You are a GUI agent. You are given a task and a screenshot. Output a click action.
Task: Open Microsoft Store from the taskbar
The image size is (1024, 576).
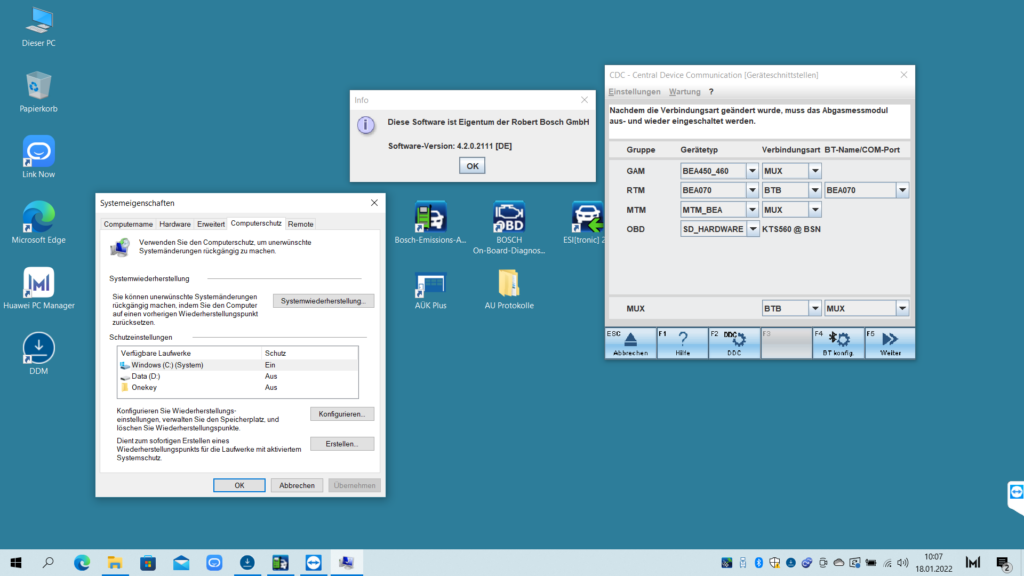pos(148,562)
